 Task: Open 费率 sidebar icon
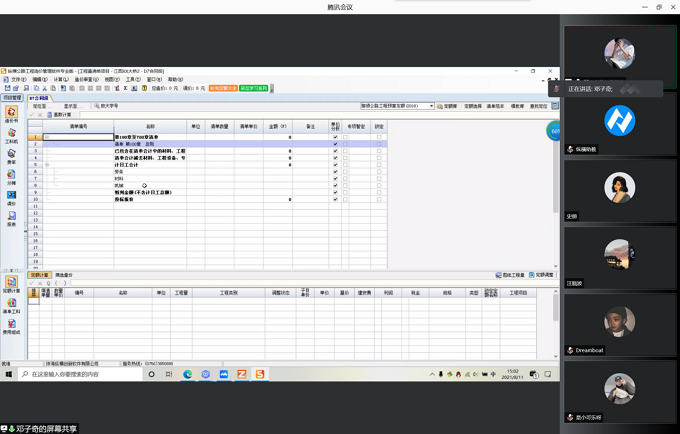click(x=11, y=157)
